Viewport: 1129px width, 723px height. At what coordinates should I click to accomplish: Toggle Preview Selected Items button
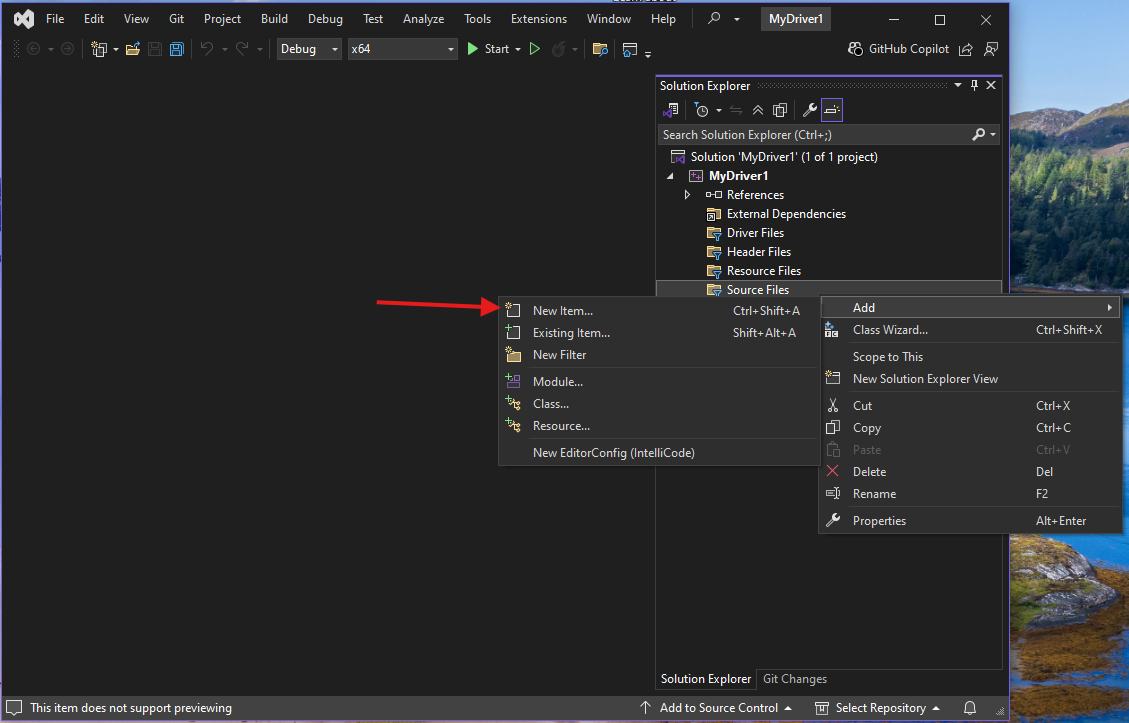click(x=832, y=110)
